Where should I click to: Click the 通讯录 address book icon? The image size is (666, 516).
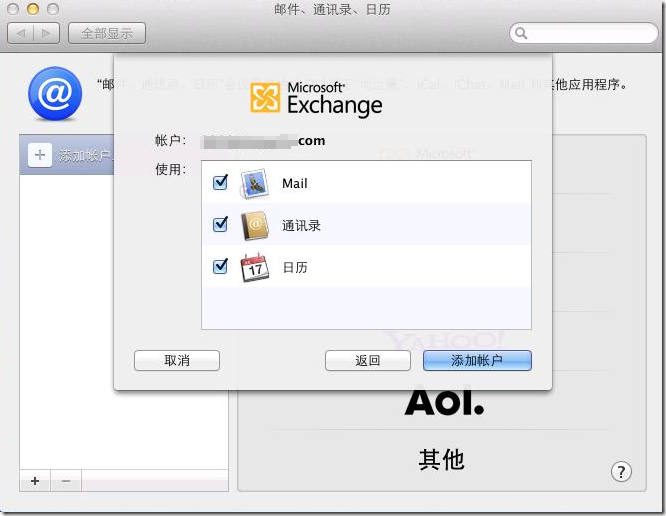254,226
